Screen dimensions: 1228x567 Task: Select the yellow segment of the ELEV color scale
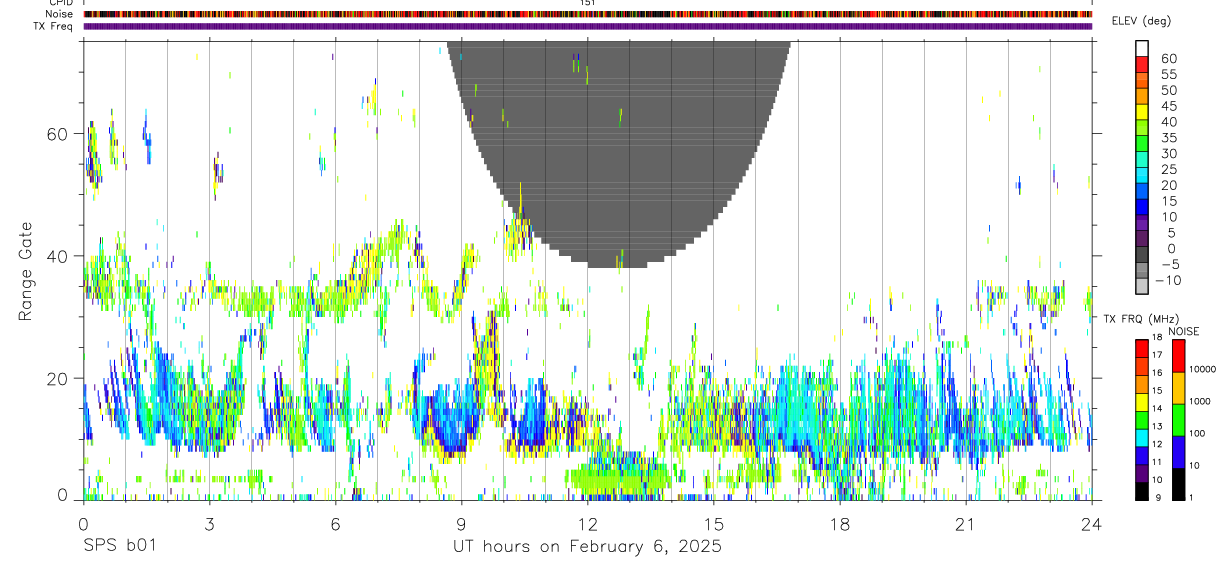pyautogui.click(x=1142, y=112)
